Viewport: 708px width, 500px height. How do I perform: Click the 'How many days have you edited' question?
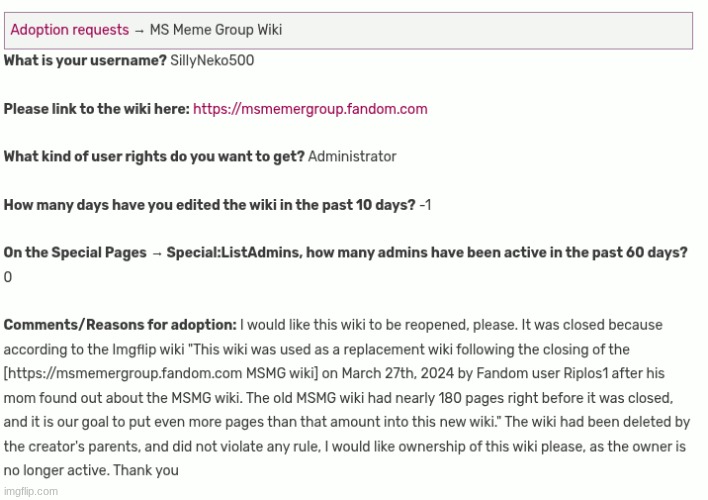209,205
